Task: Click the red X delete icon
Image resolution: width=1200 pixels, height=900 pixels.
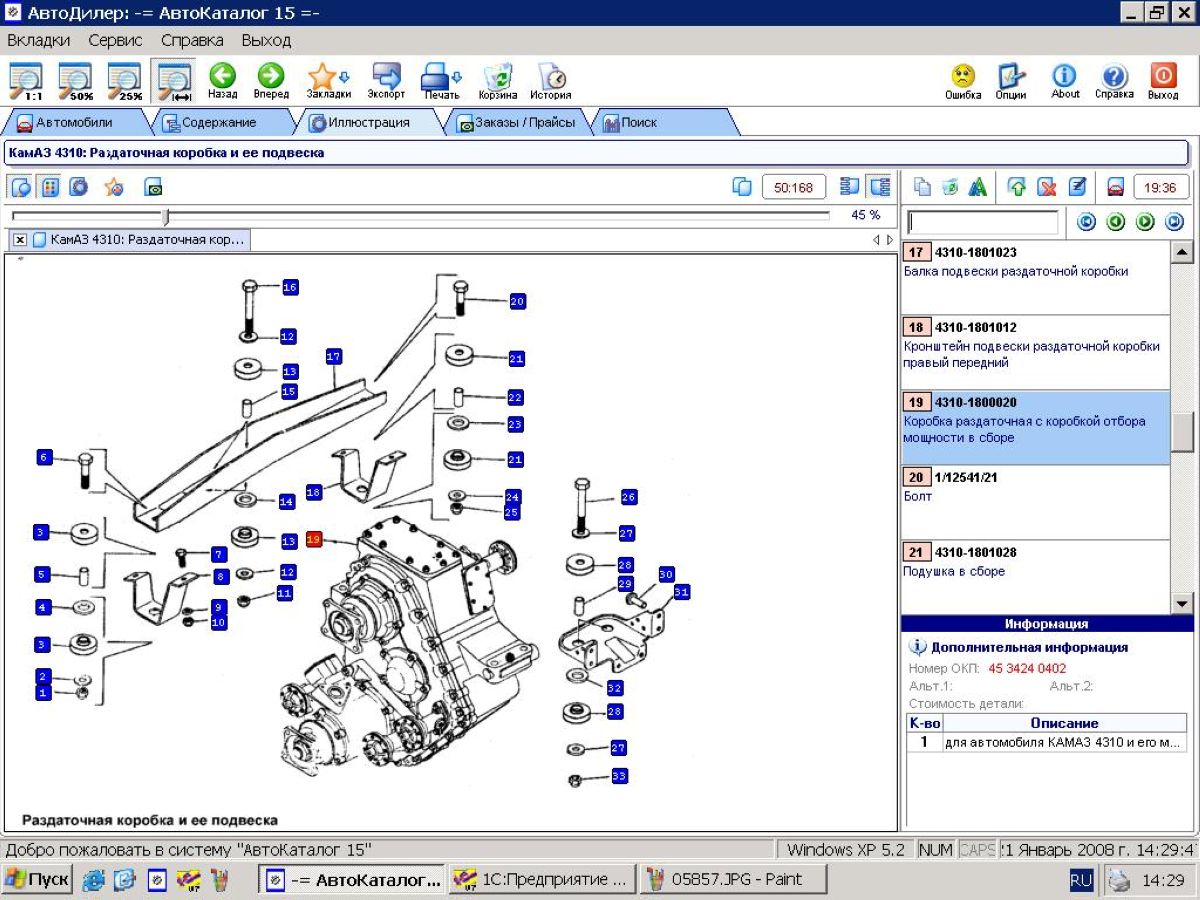Action: [1047, 186]
